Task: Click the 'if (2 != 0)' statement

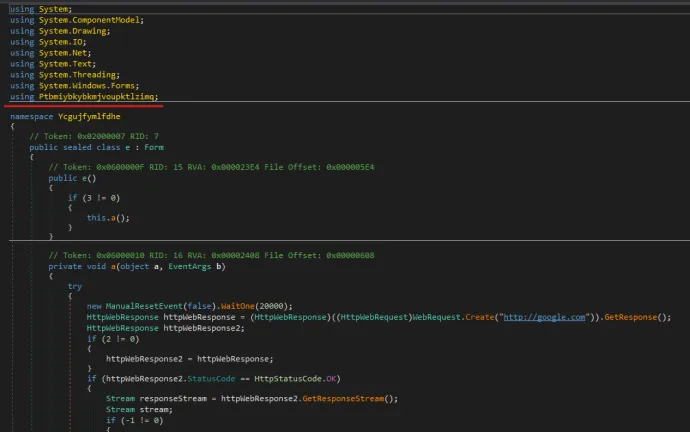Action: pyautogui.click(x=113, y=339)
